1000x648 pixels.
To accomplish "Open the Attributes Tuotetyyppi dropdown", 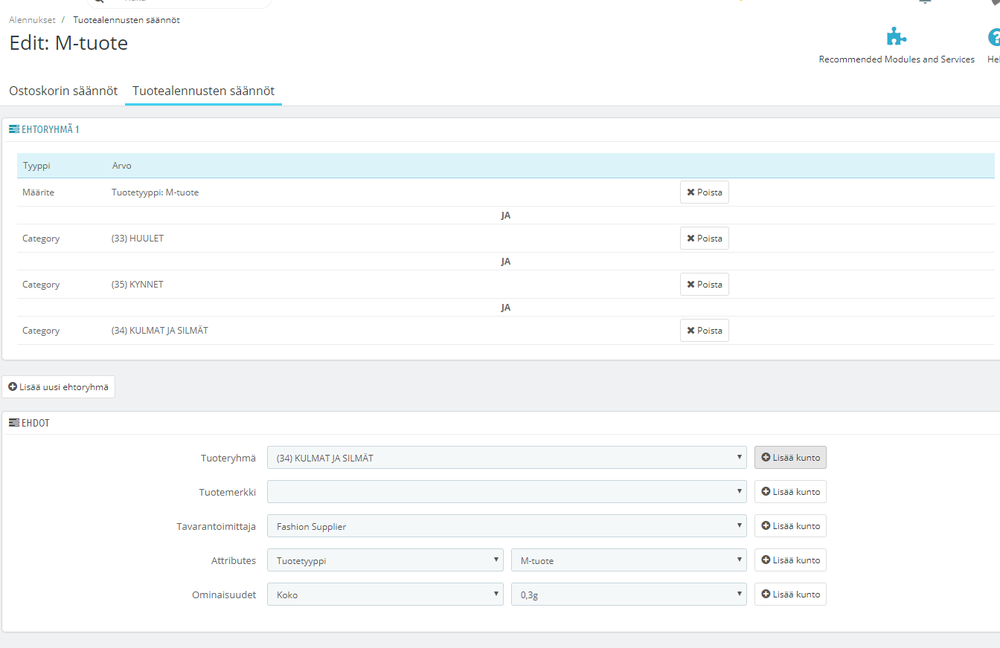I will point(385,560).
